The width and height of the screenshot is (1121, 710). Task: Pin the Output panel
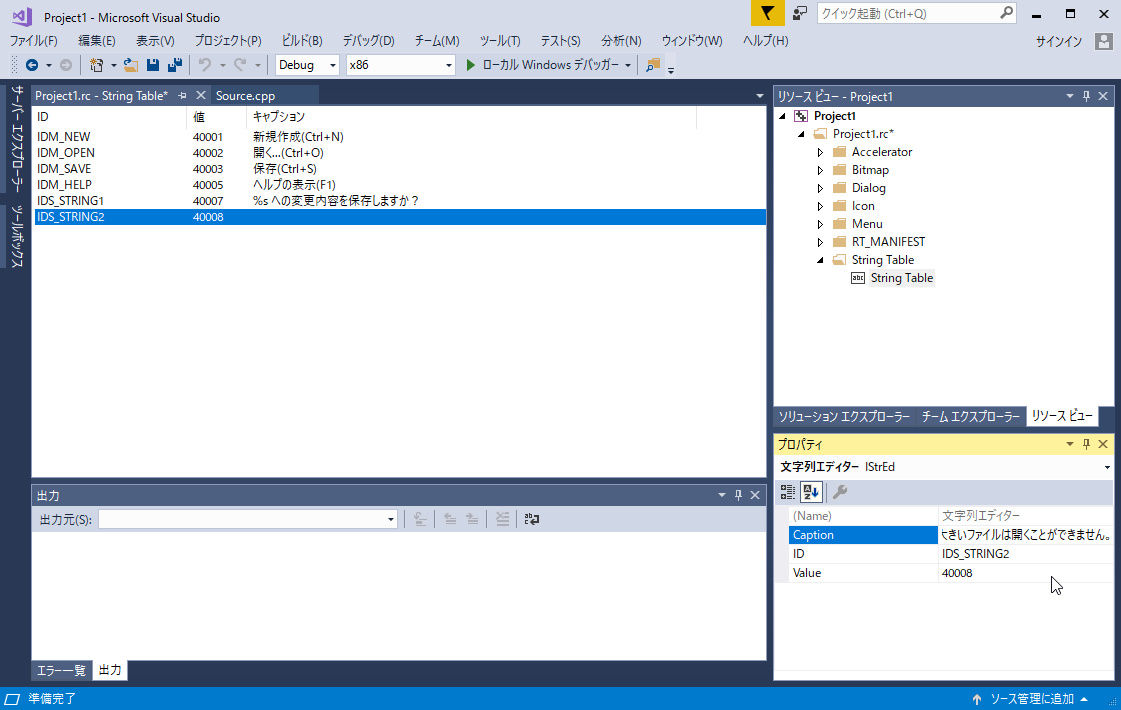click(739, 495)
